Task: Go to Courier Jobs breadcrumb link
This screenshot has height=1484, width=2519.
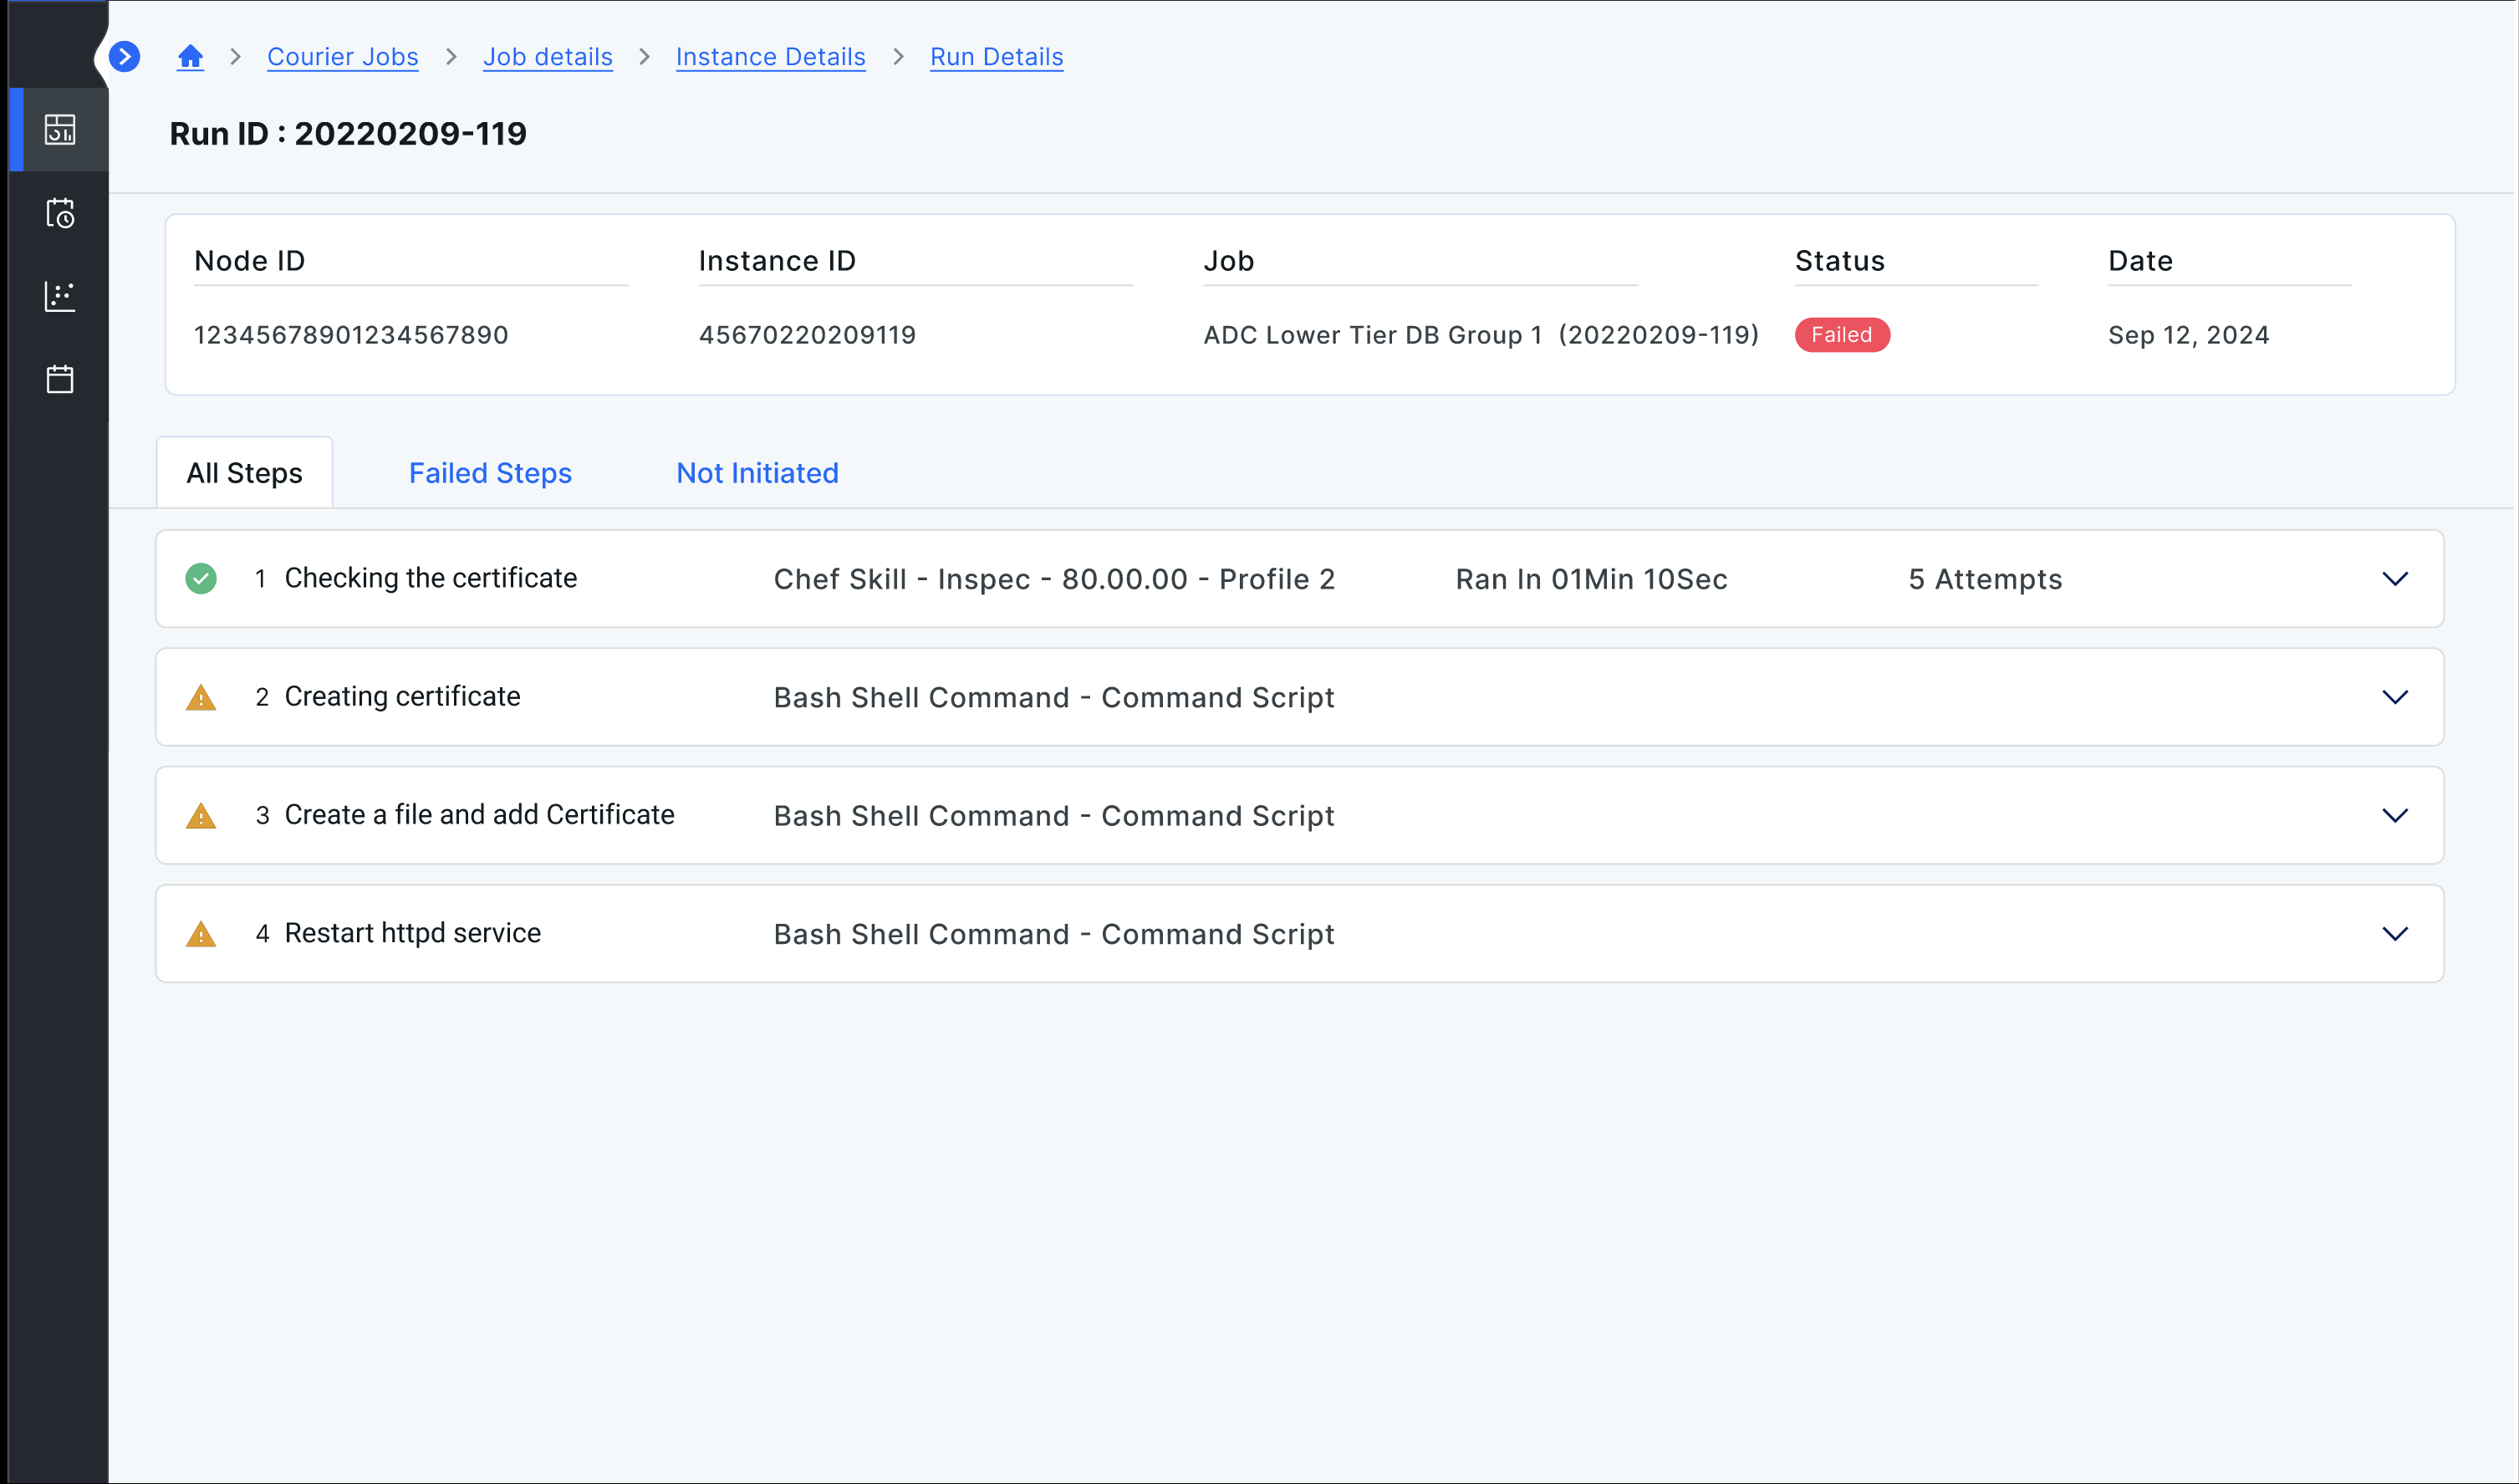Action: [342, 57]
